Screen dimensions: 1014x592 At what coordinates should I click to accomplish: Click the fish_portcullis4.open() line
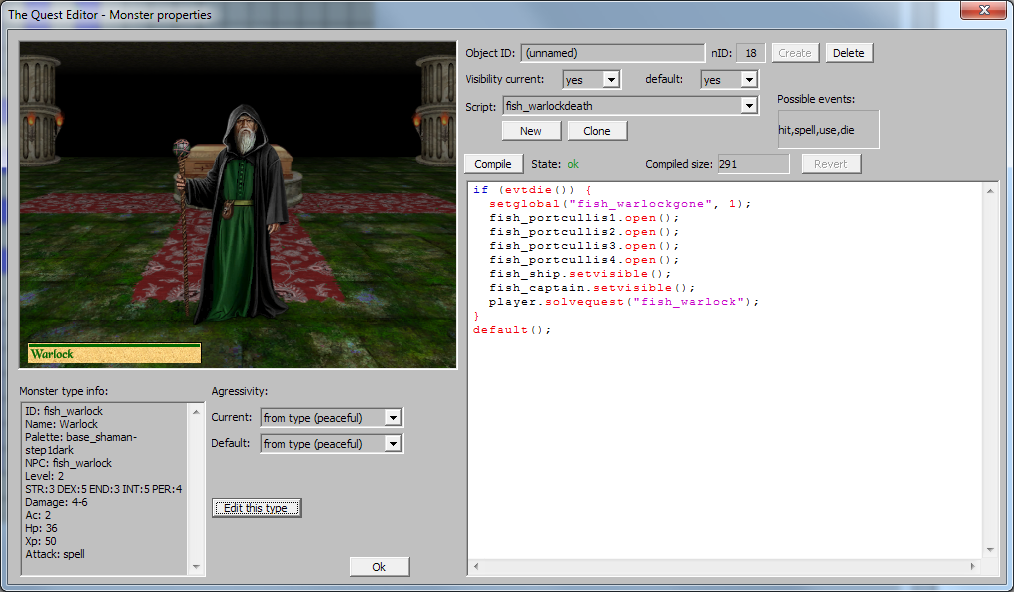[584, 260]
